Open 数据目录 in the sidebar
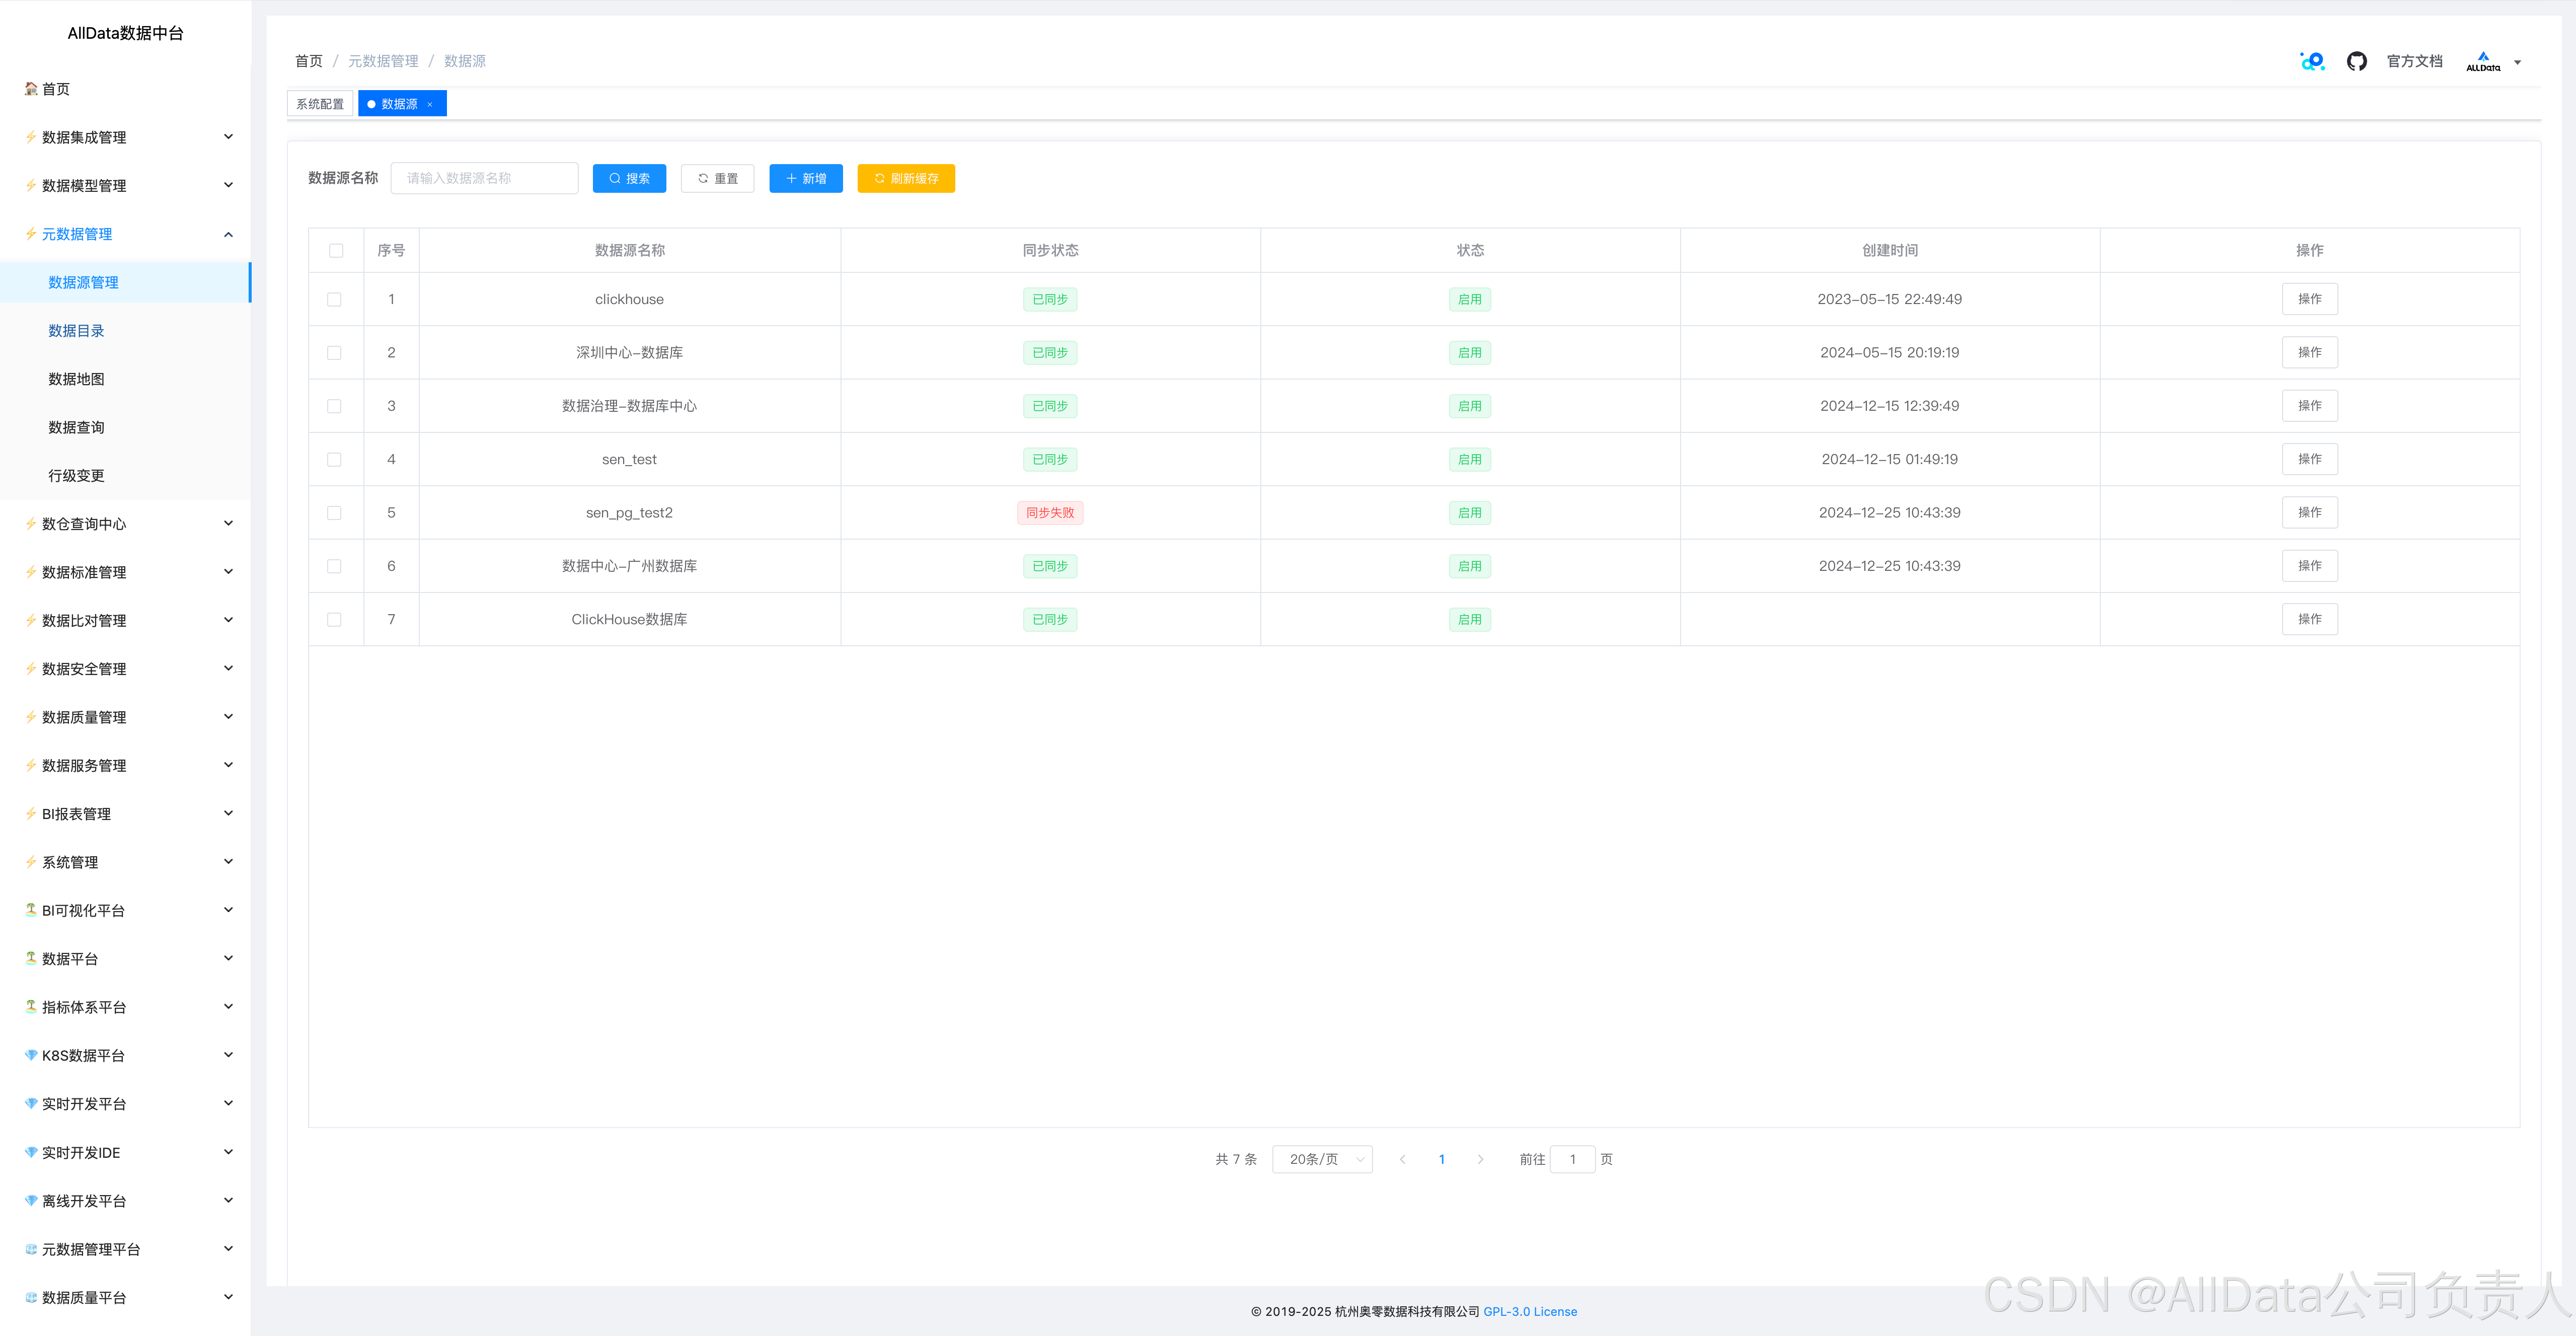Screen dimensions: 2576x1336 [x=76, y=331]
